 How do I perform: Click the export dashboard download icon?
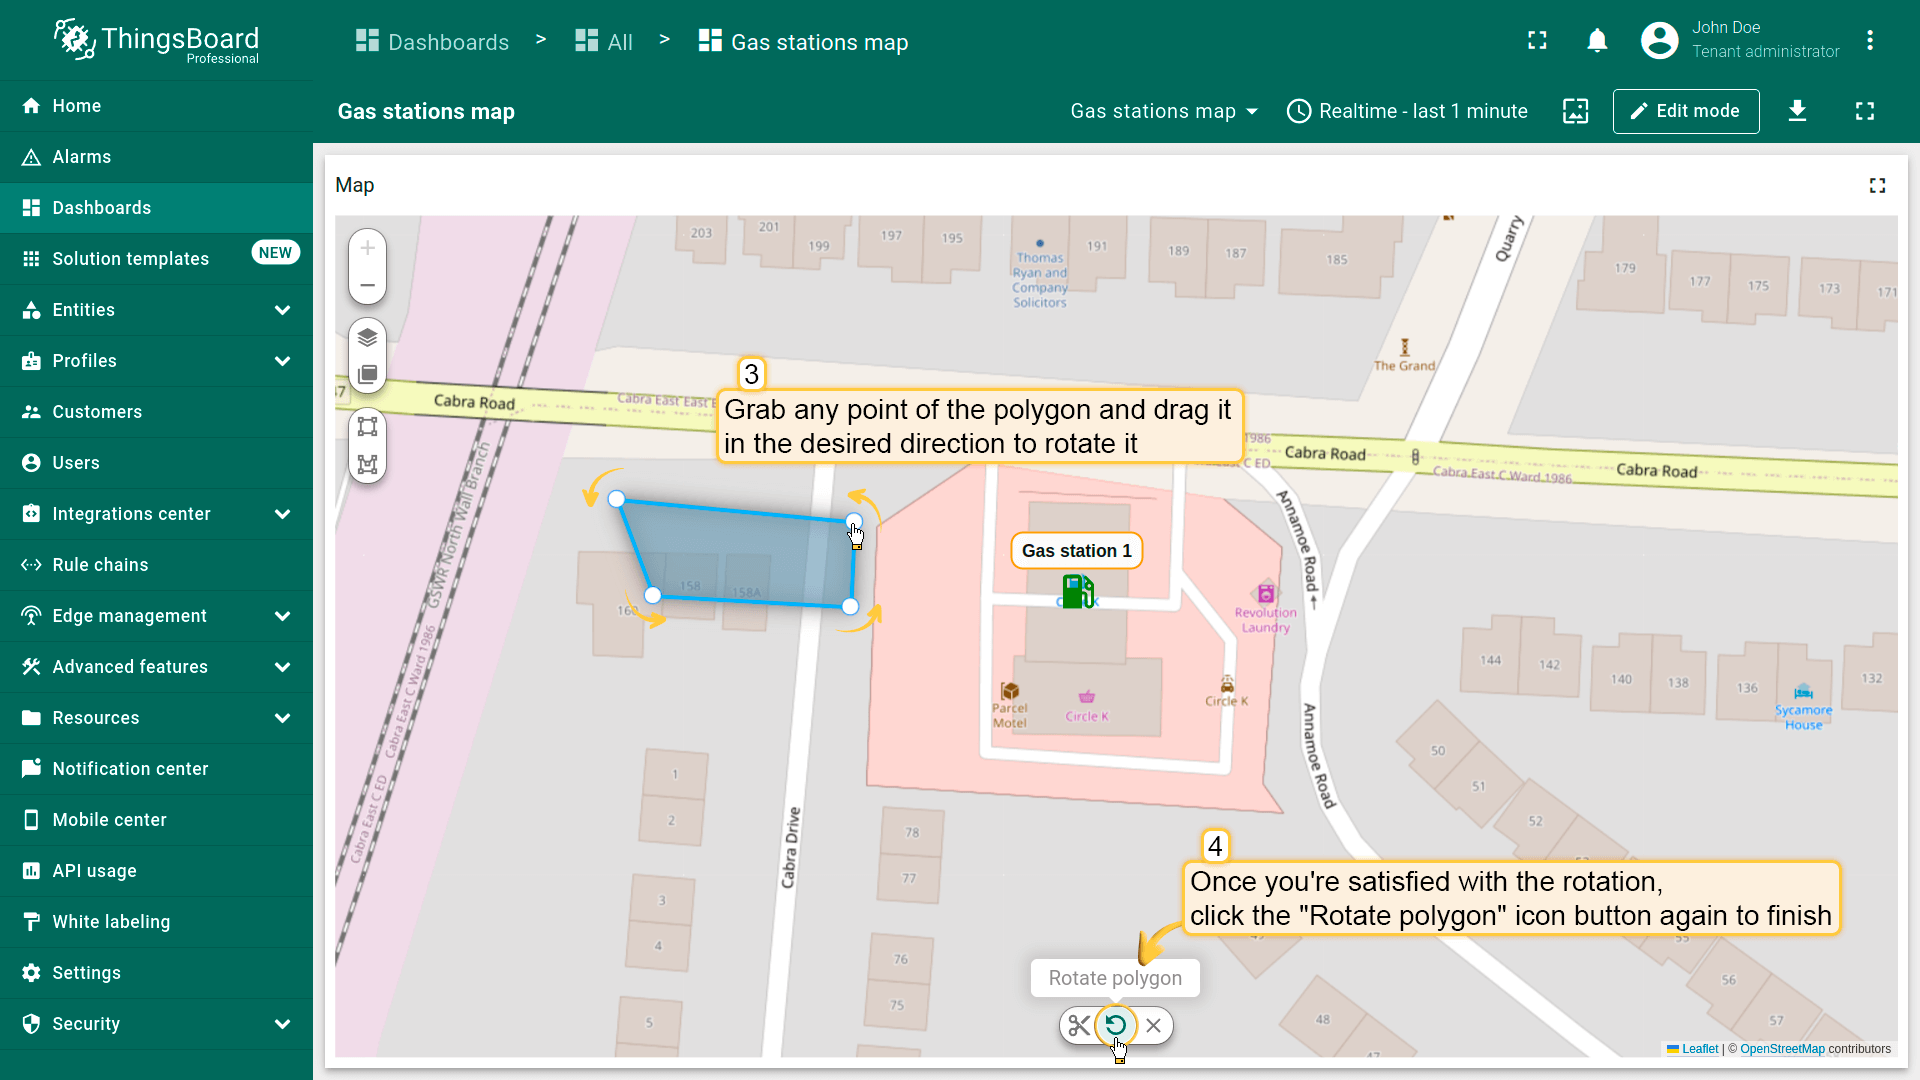[x=1797, y=111]
